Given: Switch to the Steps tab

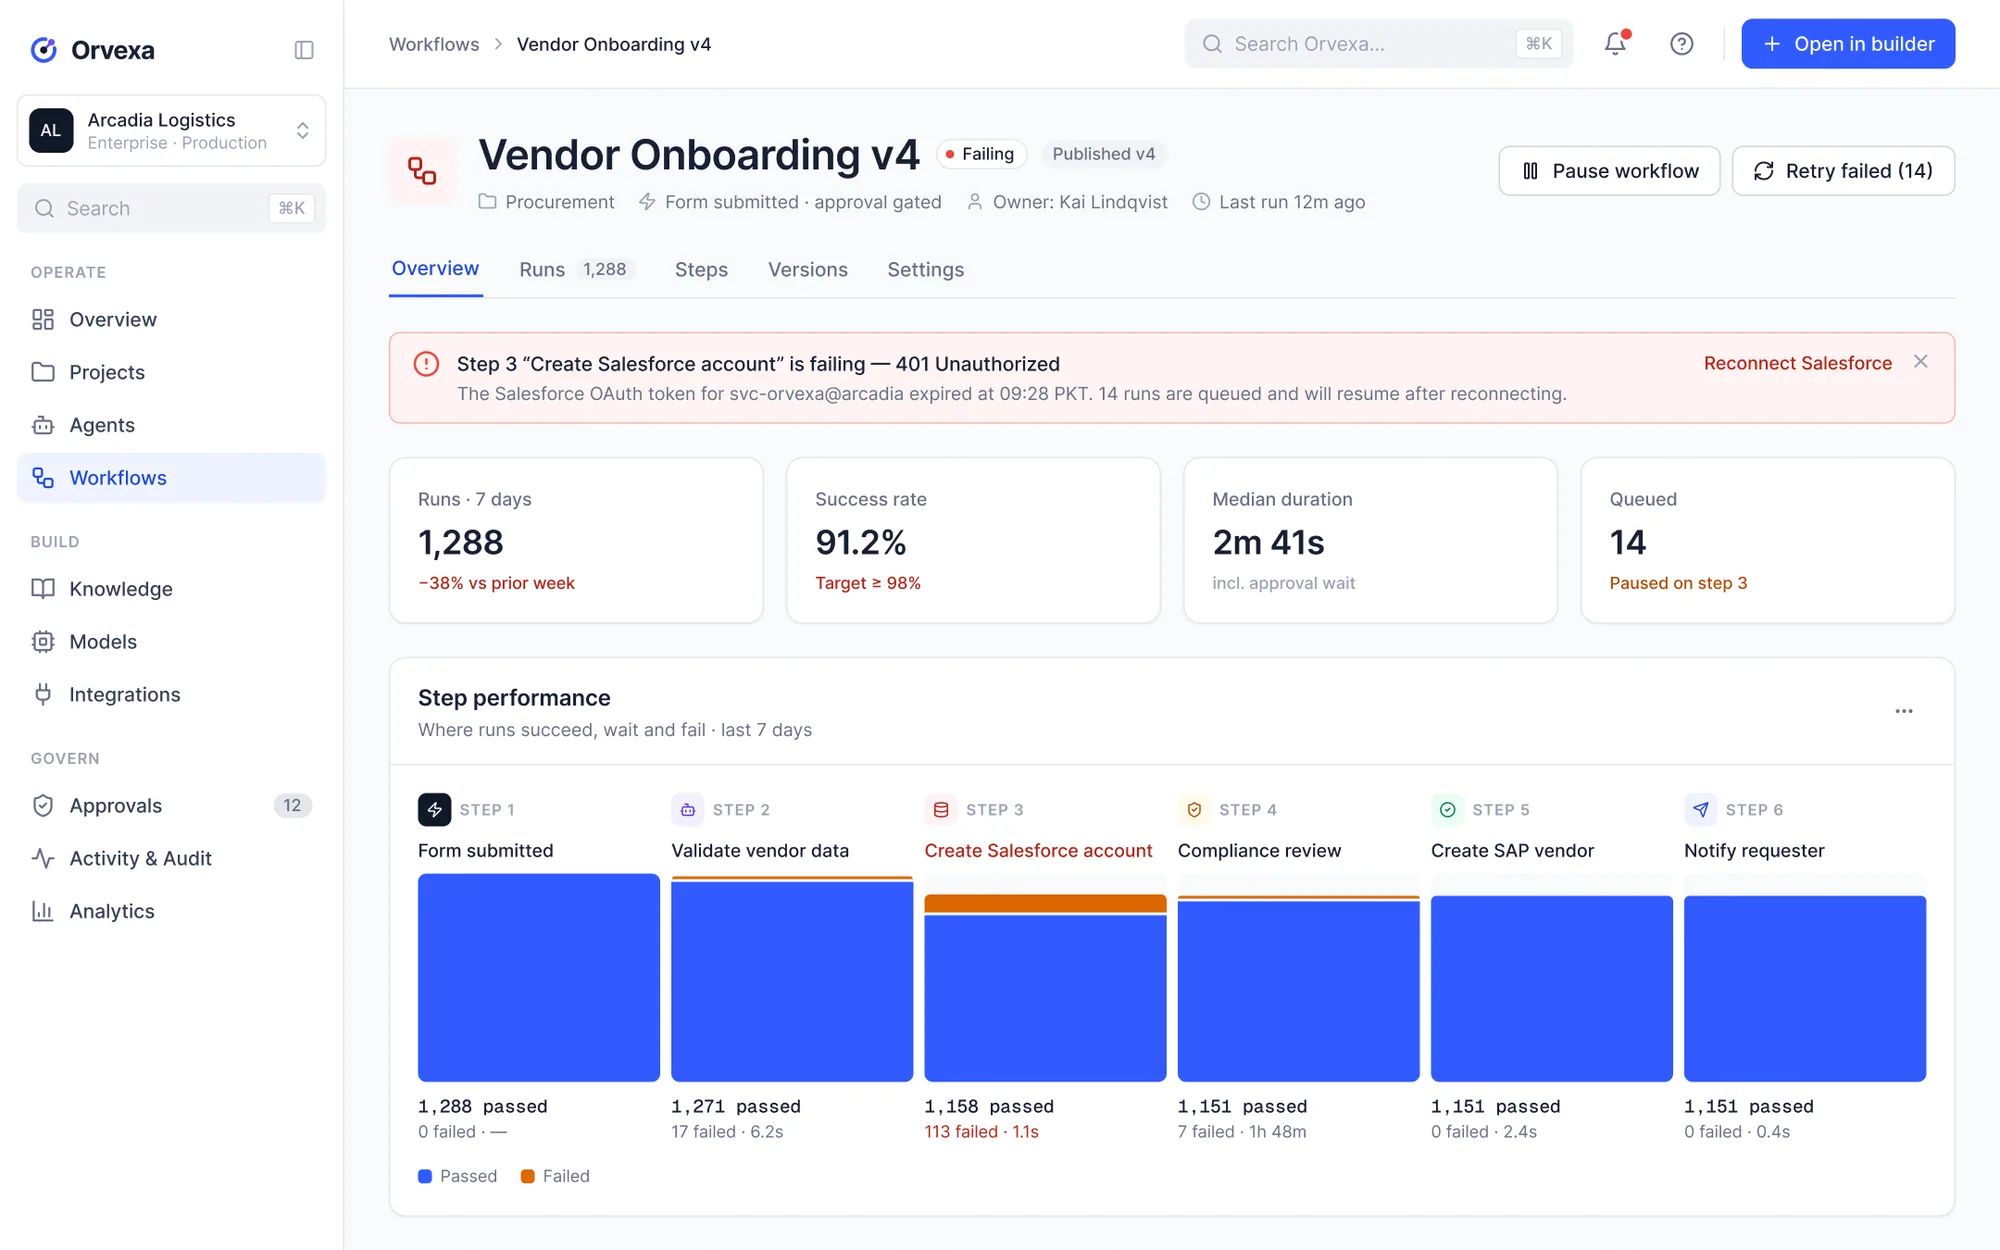Looking at the screenshot, I should point(701,269).
